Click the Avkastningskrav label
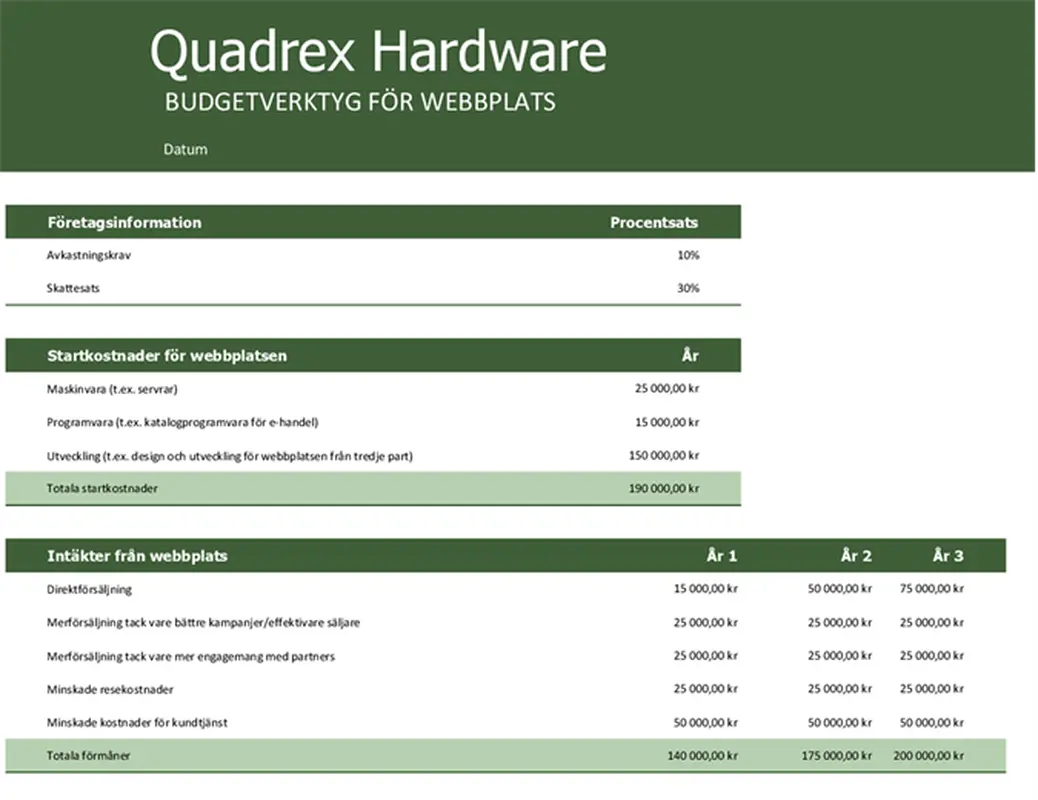Image resolution: width=1038 pixels, height=800 pixels. (x=89, y=255)
